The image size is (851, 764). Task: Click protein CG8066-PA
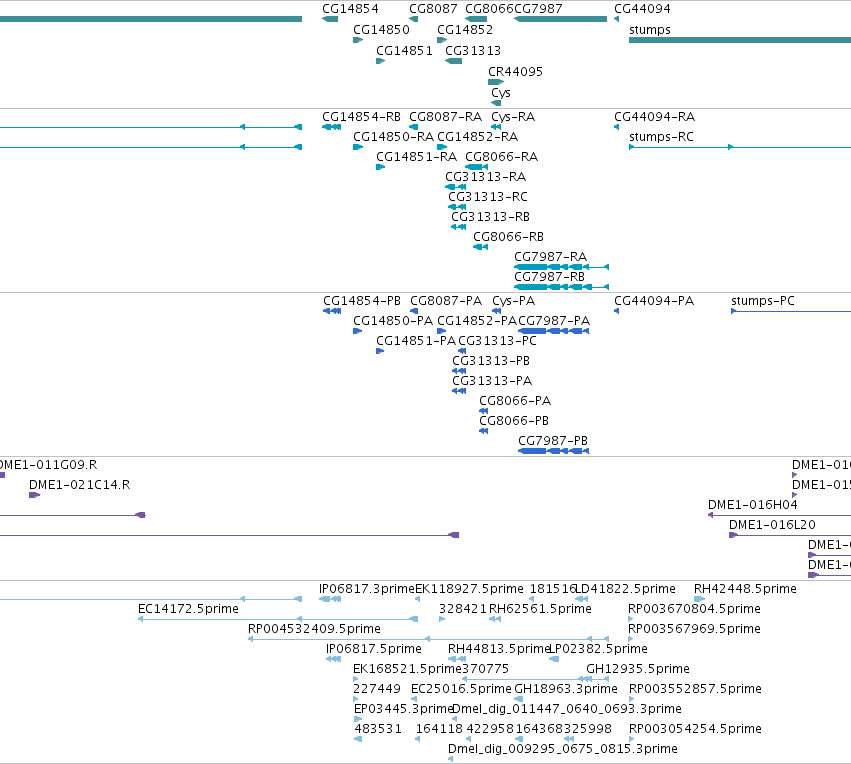(x=515, y=401)
